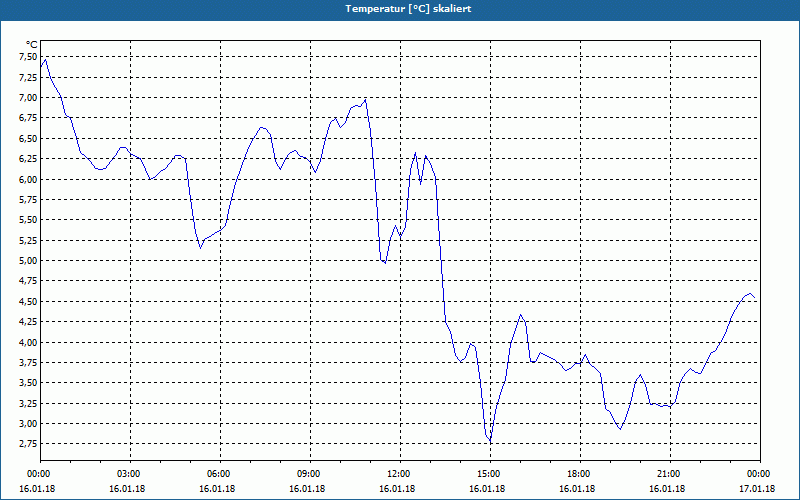The width and height of the screenshot is (800, 500).
Task: Select the 3,75 temperature axis label
Action: (x=28, y=363)
